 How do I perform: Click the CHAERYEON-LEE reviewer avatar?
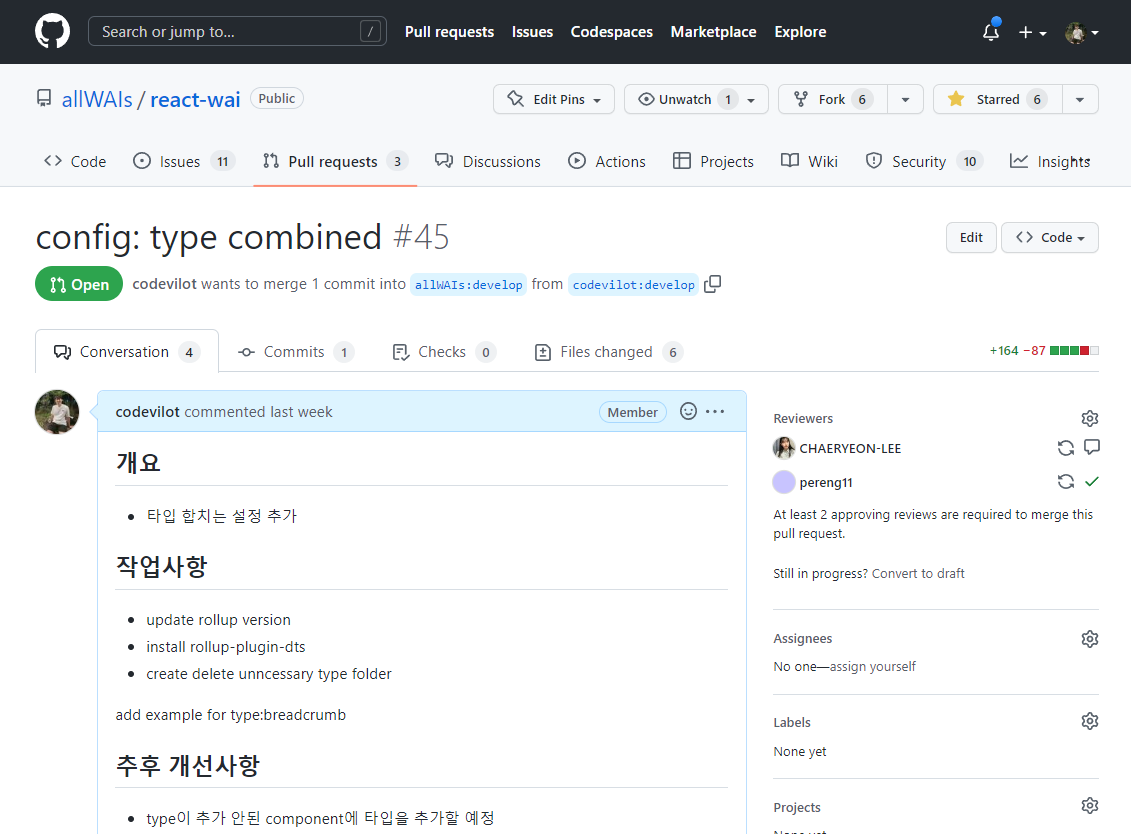(x=784, y=448)
